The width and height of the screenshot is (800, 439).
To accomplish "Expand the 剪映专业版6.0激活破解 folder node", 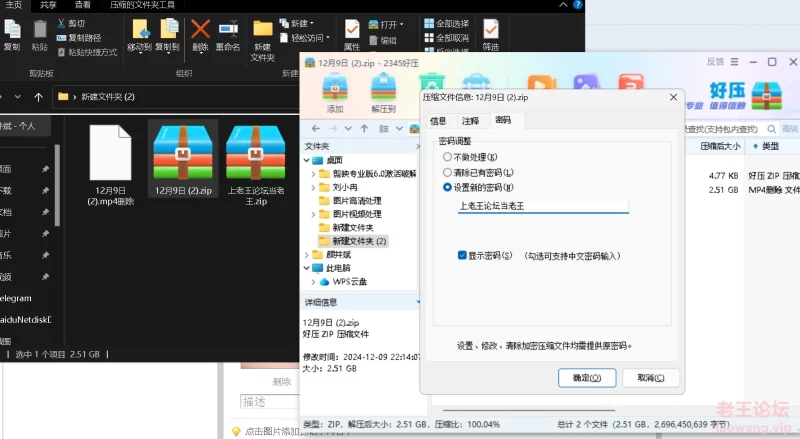I will pyautogui.click(x=313, y=174).
